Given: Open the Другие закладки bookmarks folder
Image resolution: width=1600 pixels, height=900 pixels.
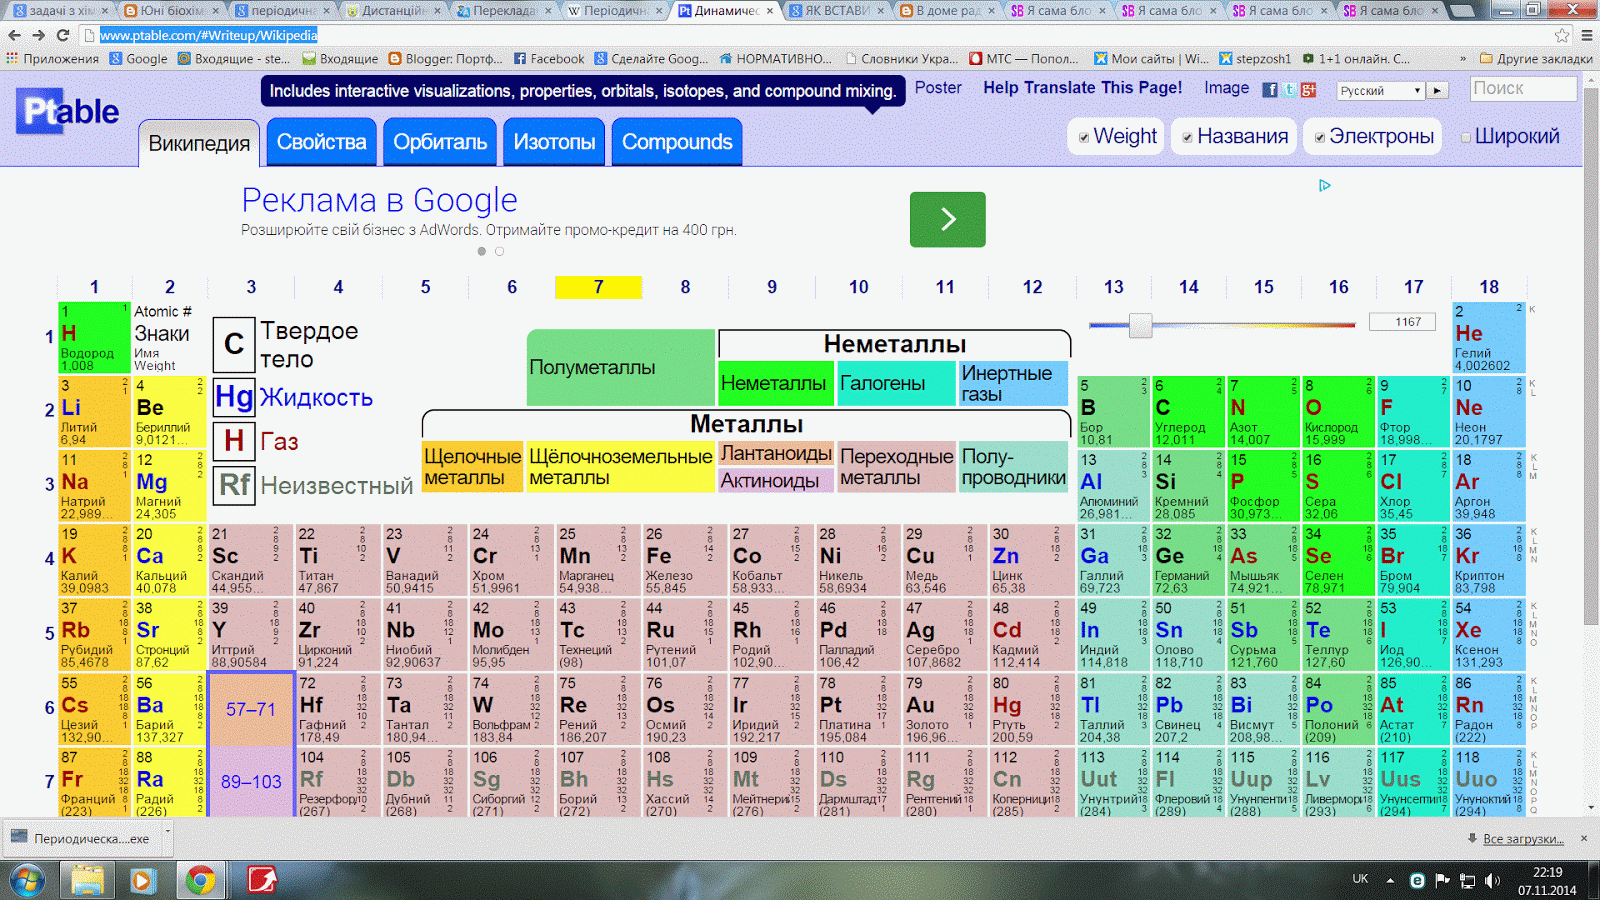Looking at the screenshot, I should [1535, 59].
